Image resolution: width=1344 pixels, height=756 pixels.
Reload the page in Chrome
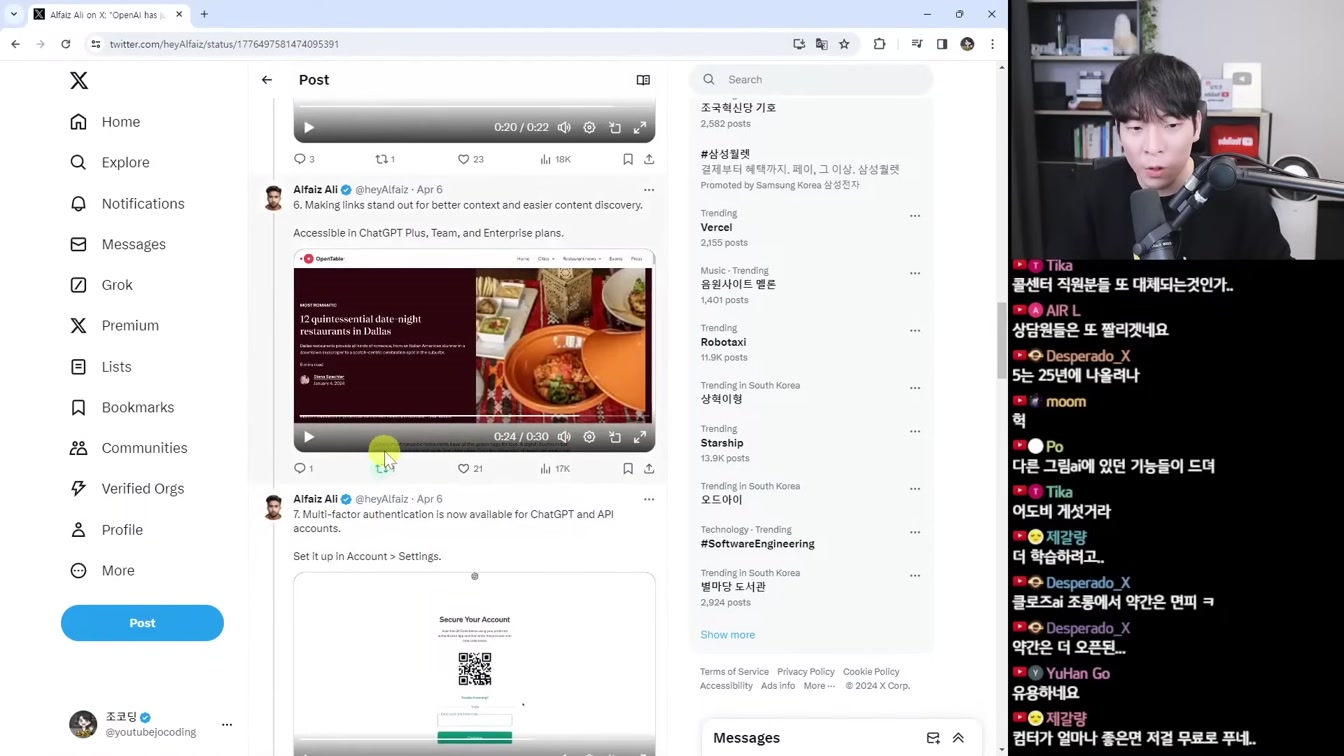[x=66, y=44]
